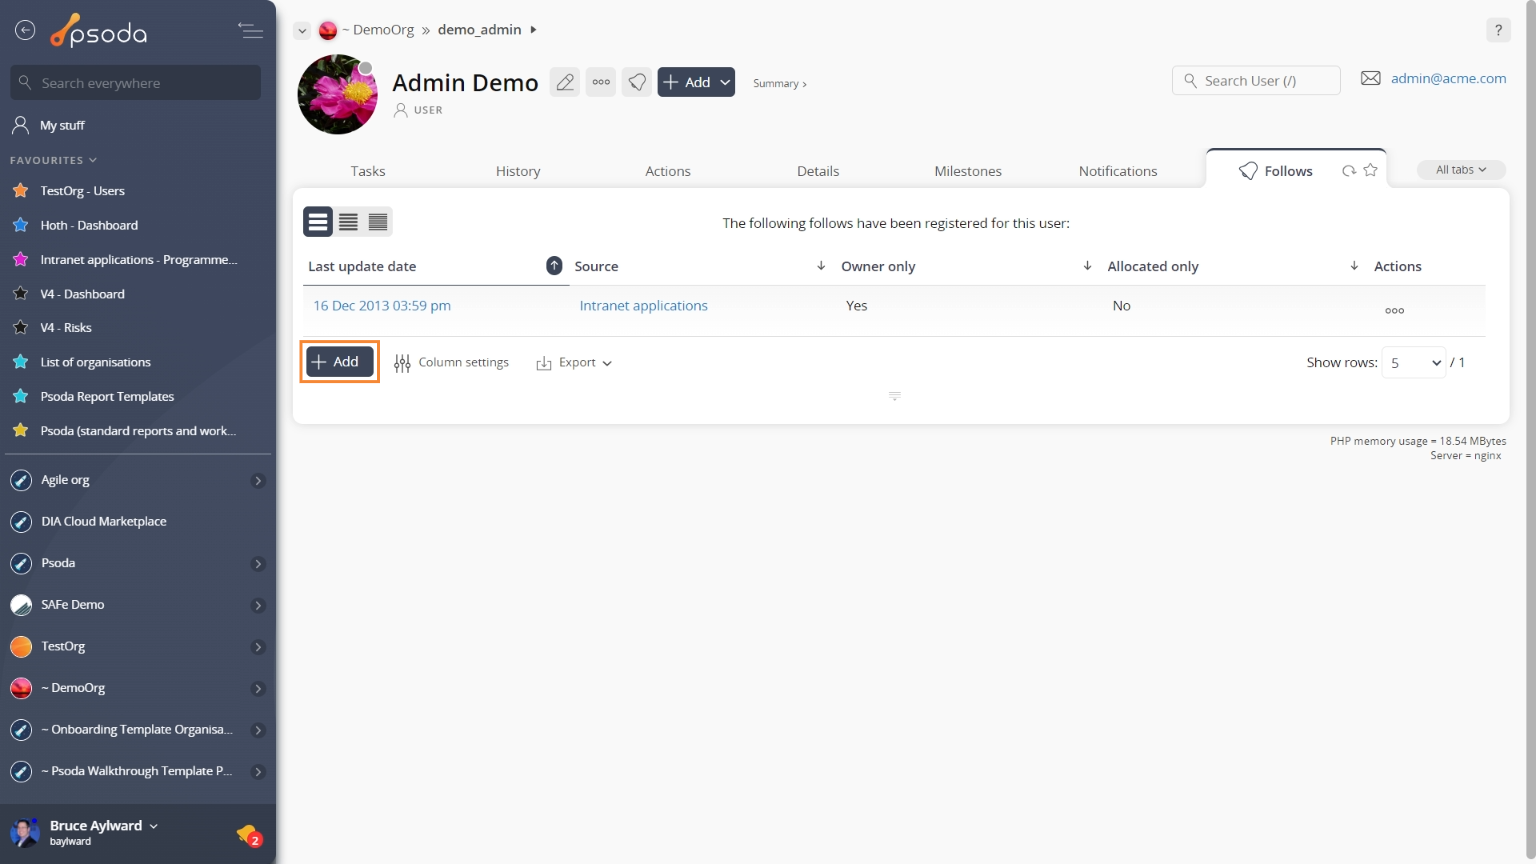Click the envelope email icon

pos(1370,79)
